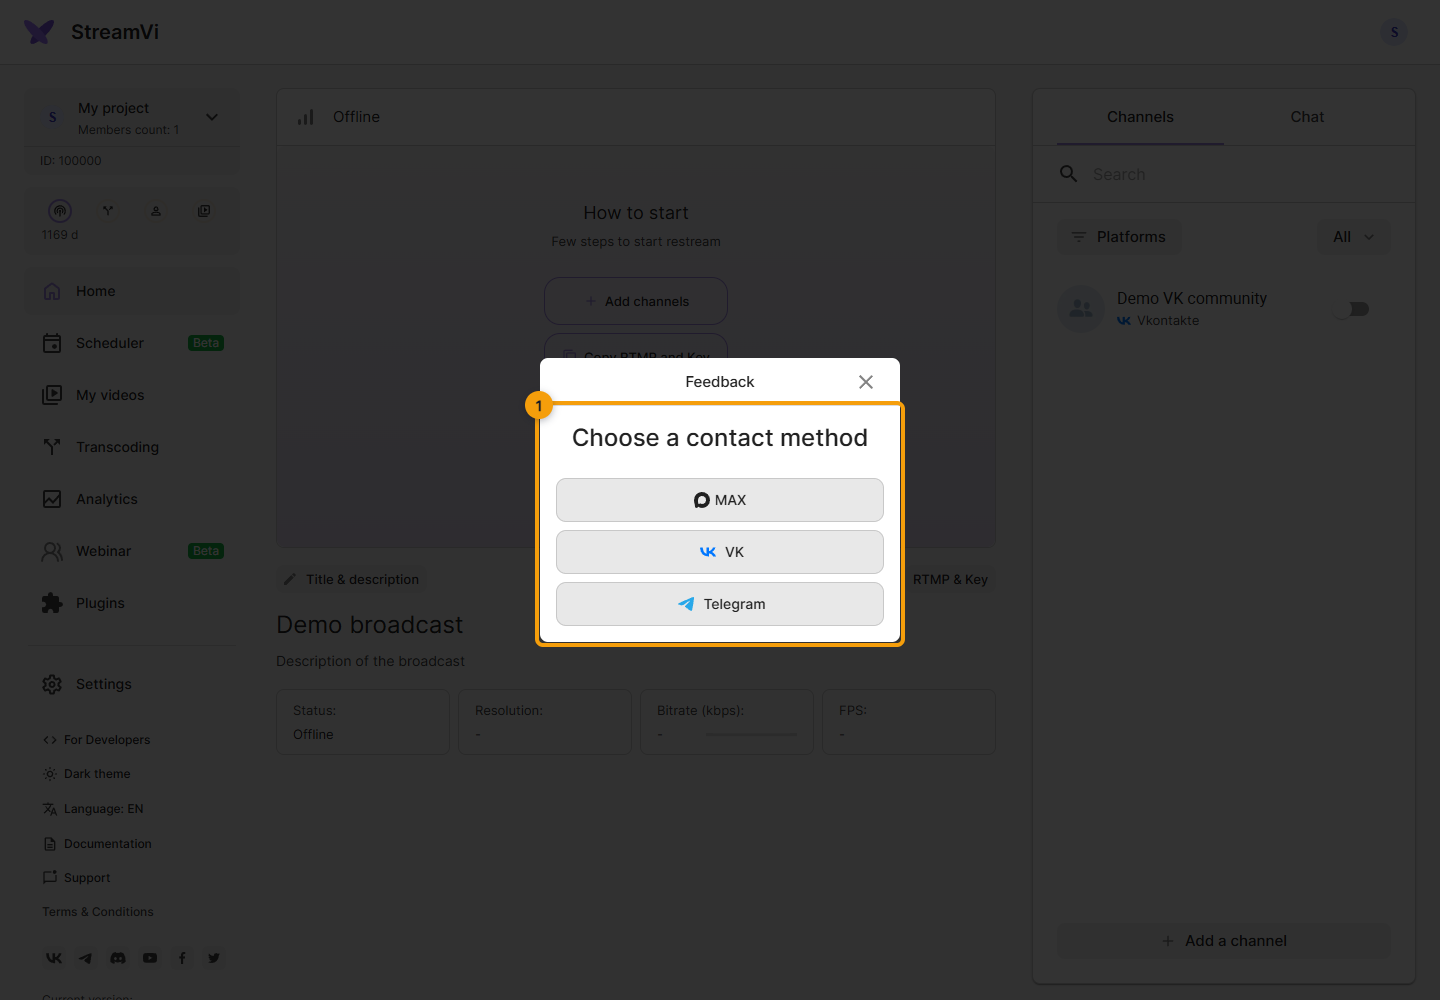Click Add a channel button
The width and height of the screenshot is (1440, 1000).
coord(1224,941)
